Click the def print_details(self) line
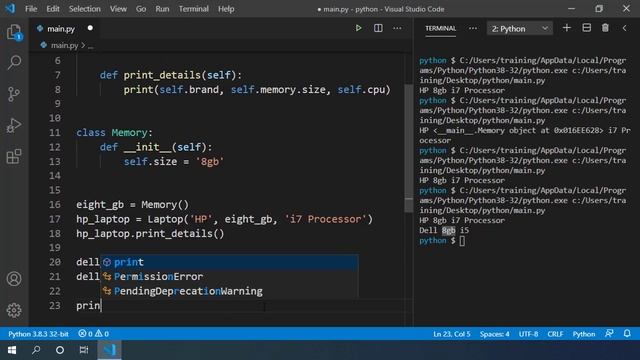640x360 pixels. [x=171, y=75]
